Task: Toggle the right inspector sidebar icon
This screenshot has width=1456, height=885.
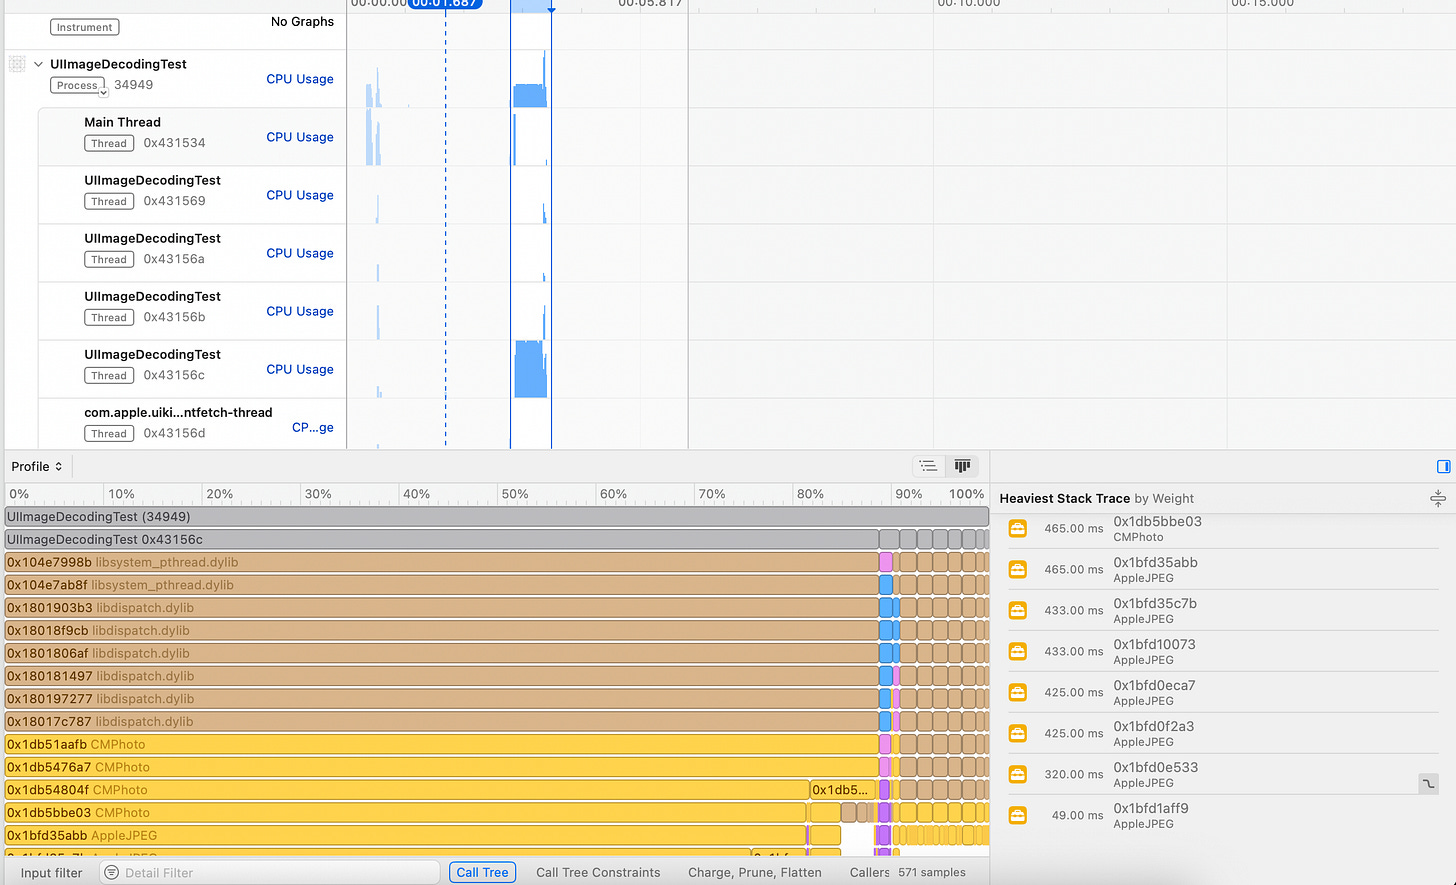Action: point(1443,466)
